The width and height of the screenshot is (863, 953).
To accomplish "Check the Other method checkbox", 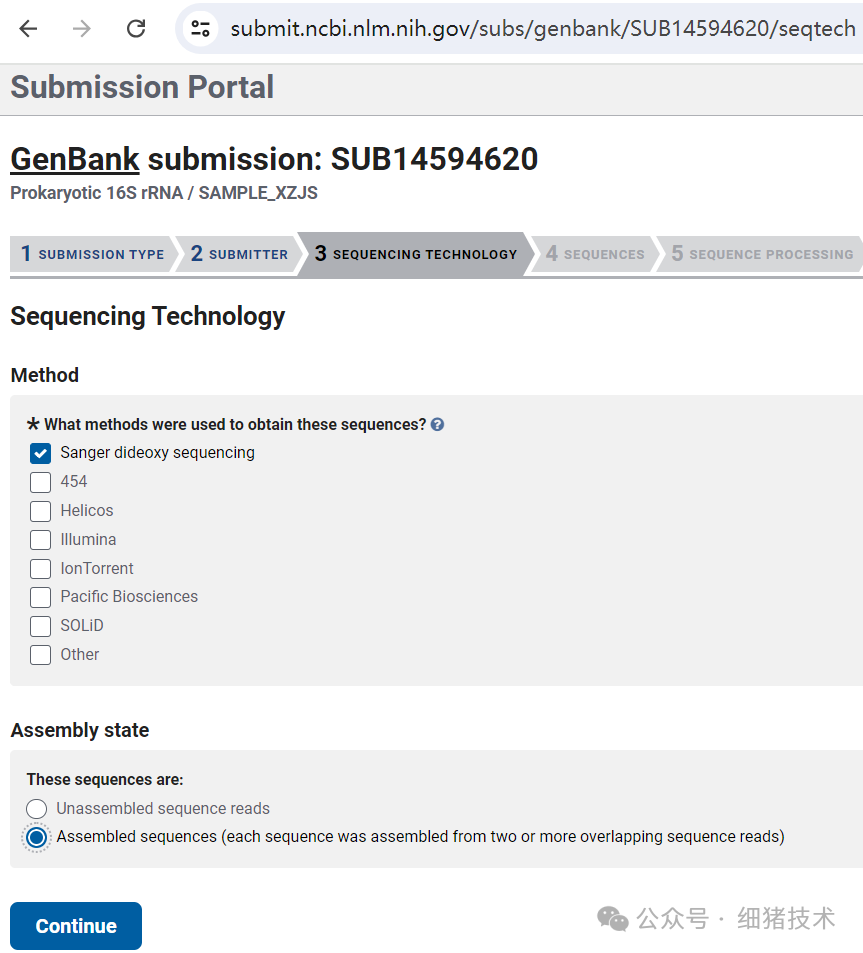I will point(40,655).
